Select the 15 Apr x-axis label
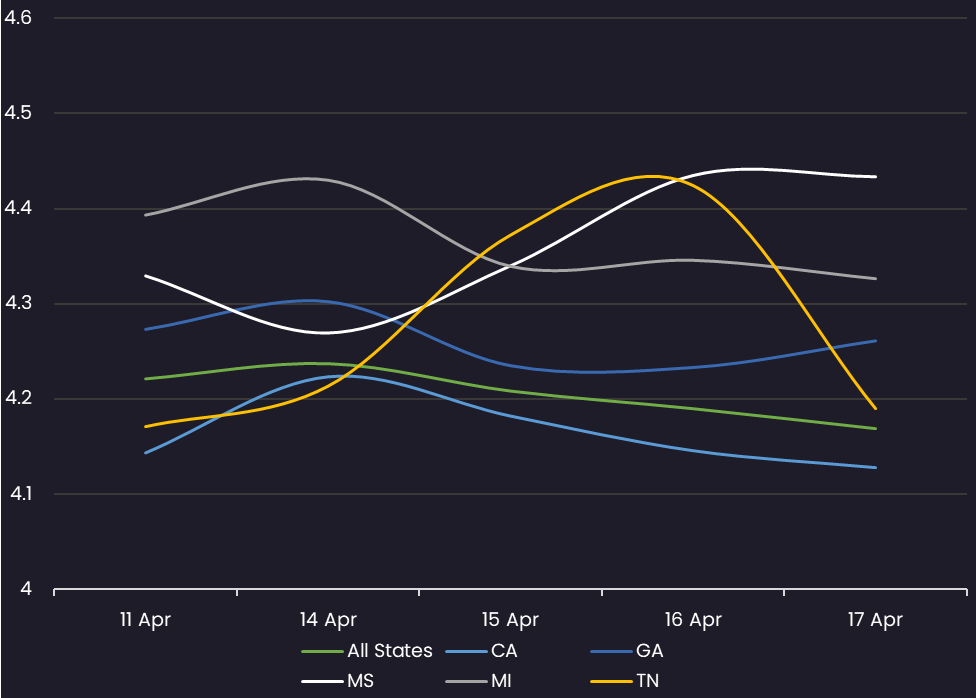Viewport: 976px width, 698px height. 510,620
